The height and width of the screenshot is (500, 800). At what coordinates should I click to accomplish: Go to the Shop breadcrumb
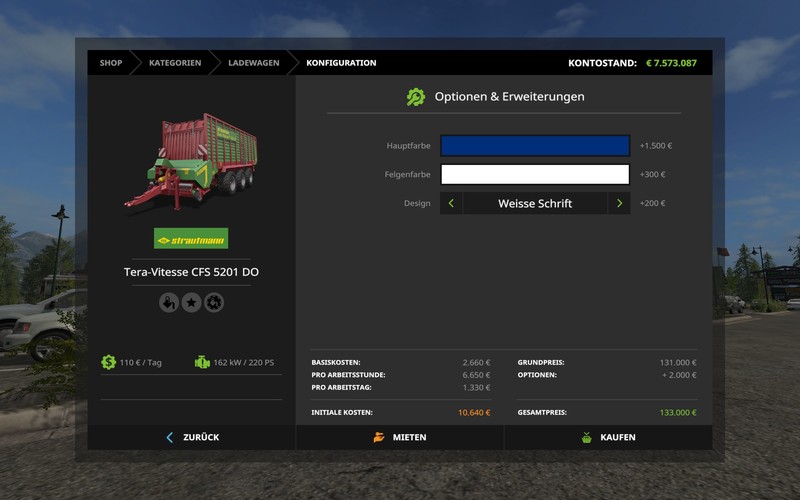(110, 63)
